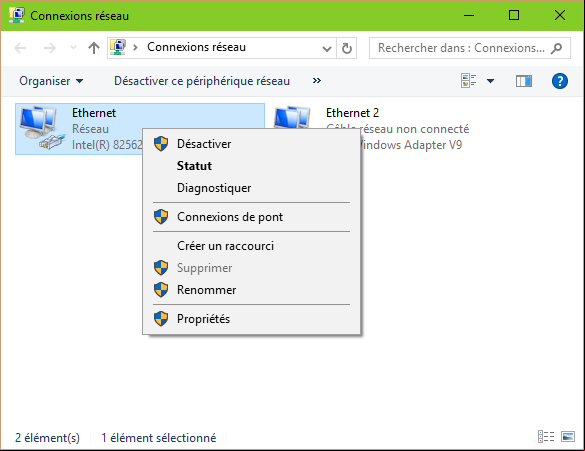Toggle the preview pane icon

point(523,81)
